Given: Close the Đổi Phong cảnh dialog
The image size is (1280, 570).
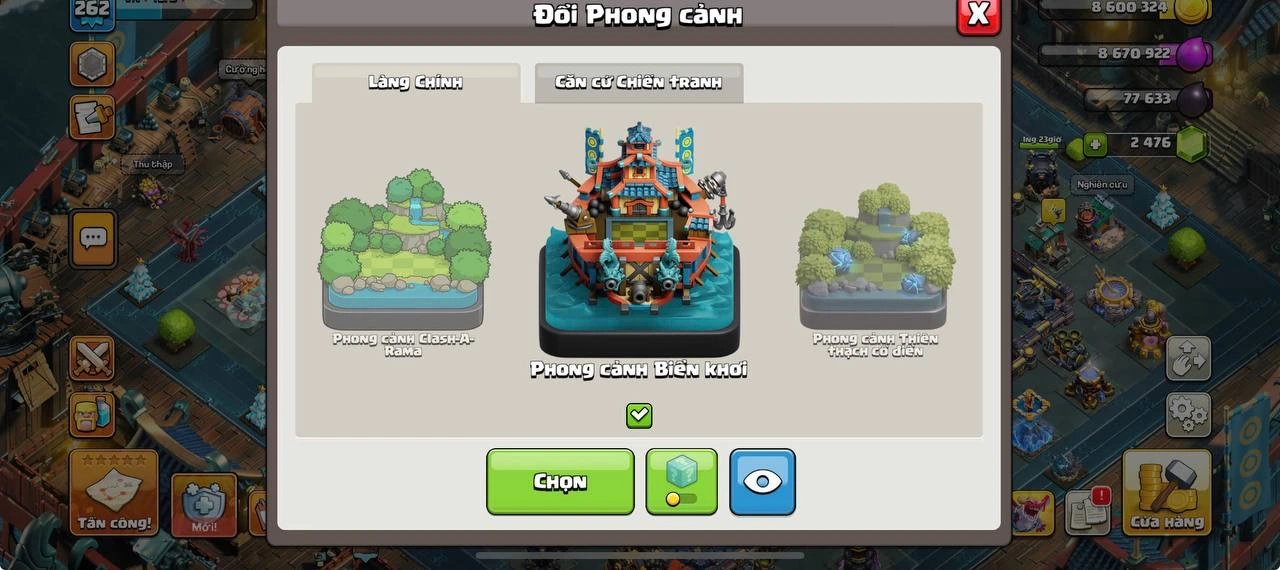Looking at the screenshot, I should coord(978,14).
